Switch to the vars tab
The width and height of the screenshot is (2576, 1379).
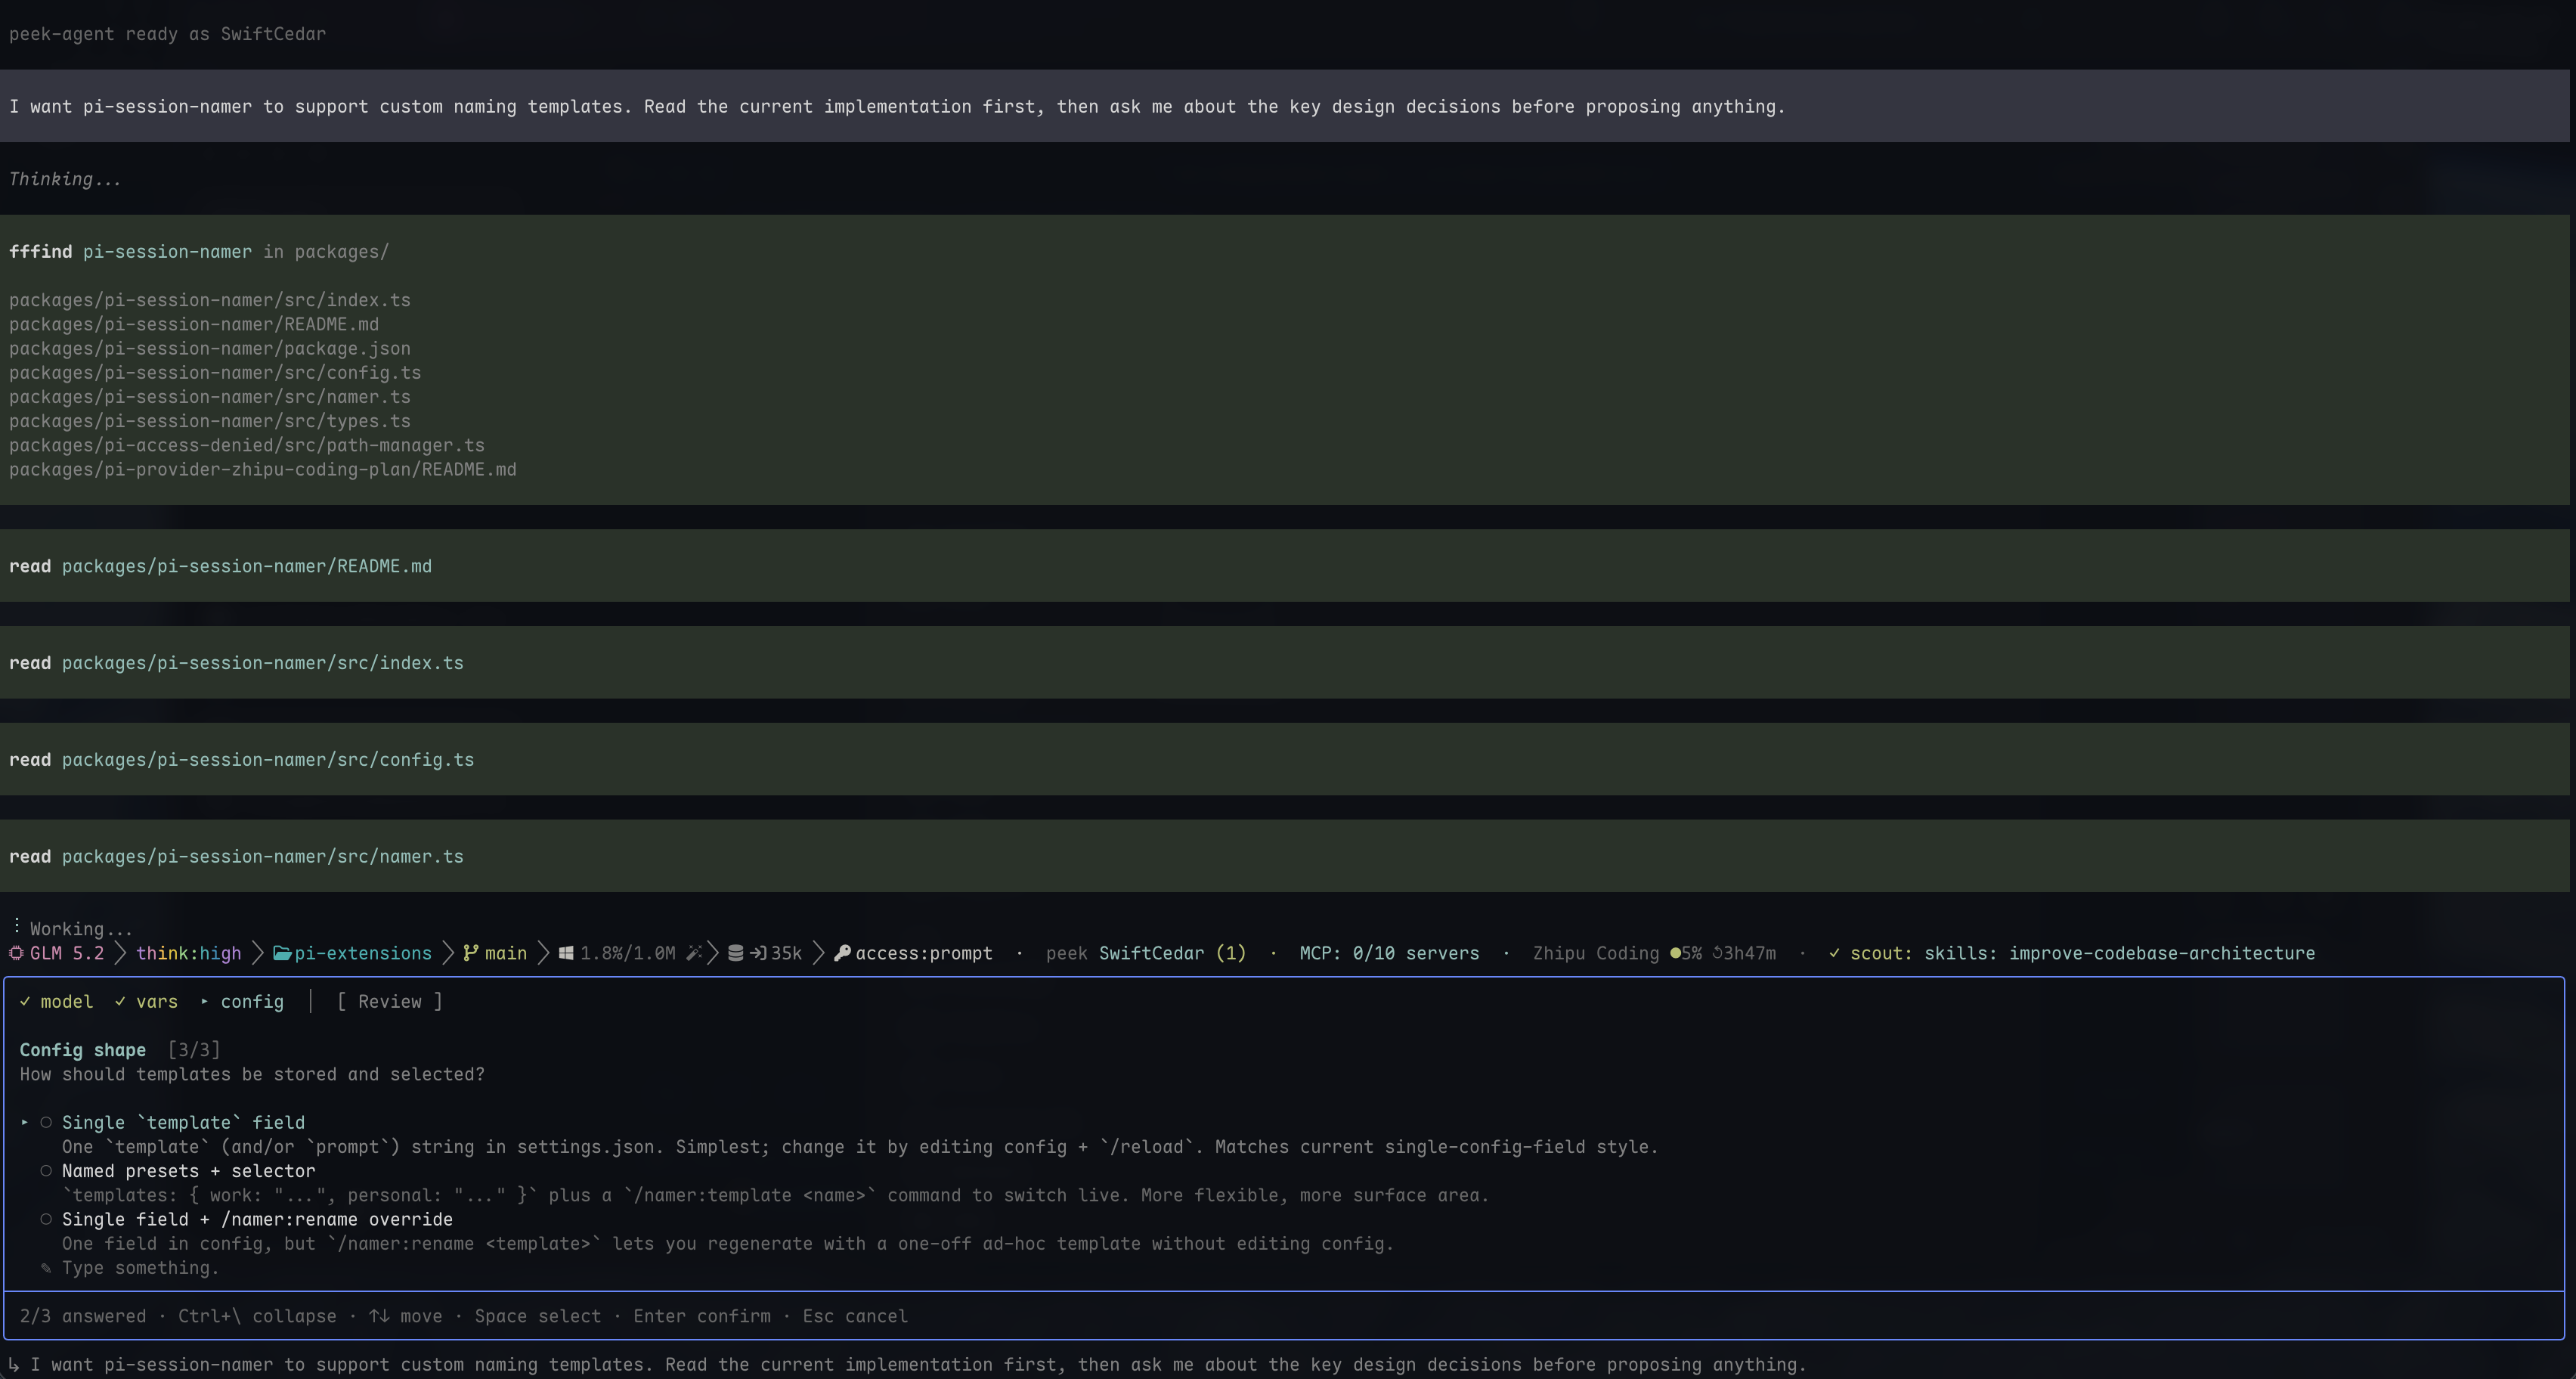[x=157, y=1001]
